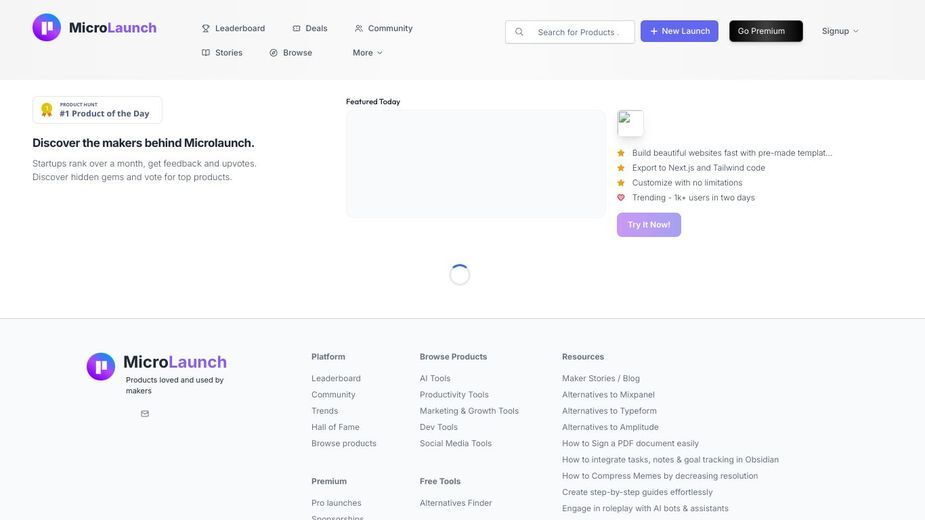Click the search magnifier icon

519,32
